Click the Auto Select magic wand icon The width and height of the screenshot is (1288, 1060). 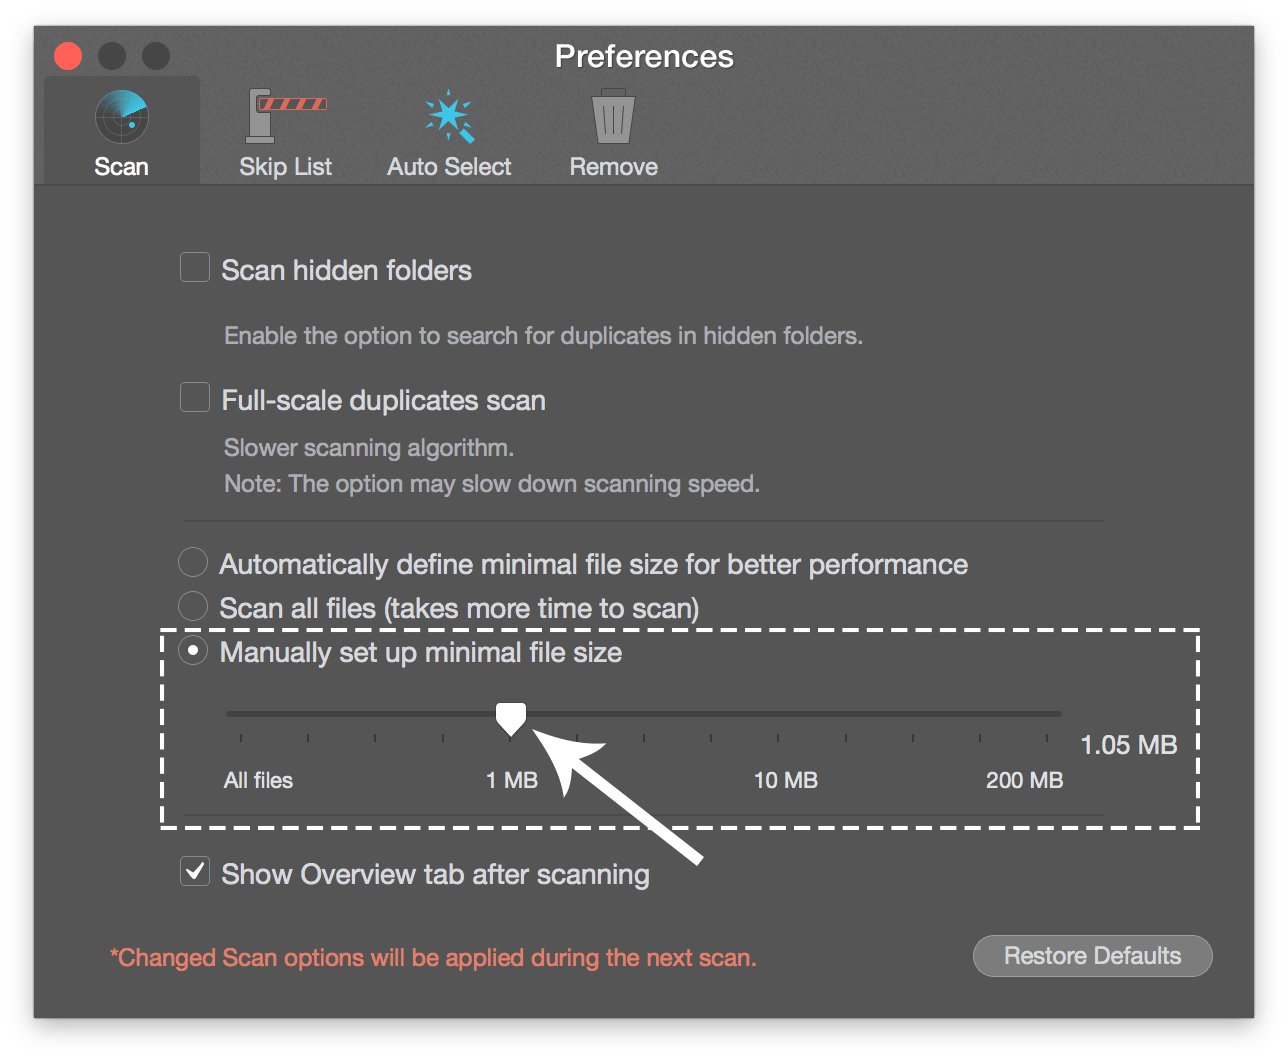[449, 116]
